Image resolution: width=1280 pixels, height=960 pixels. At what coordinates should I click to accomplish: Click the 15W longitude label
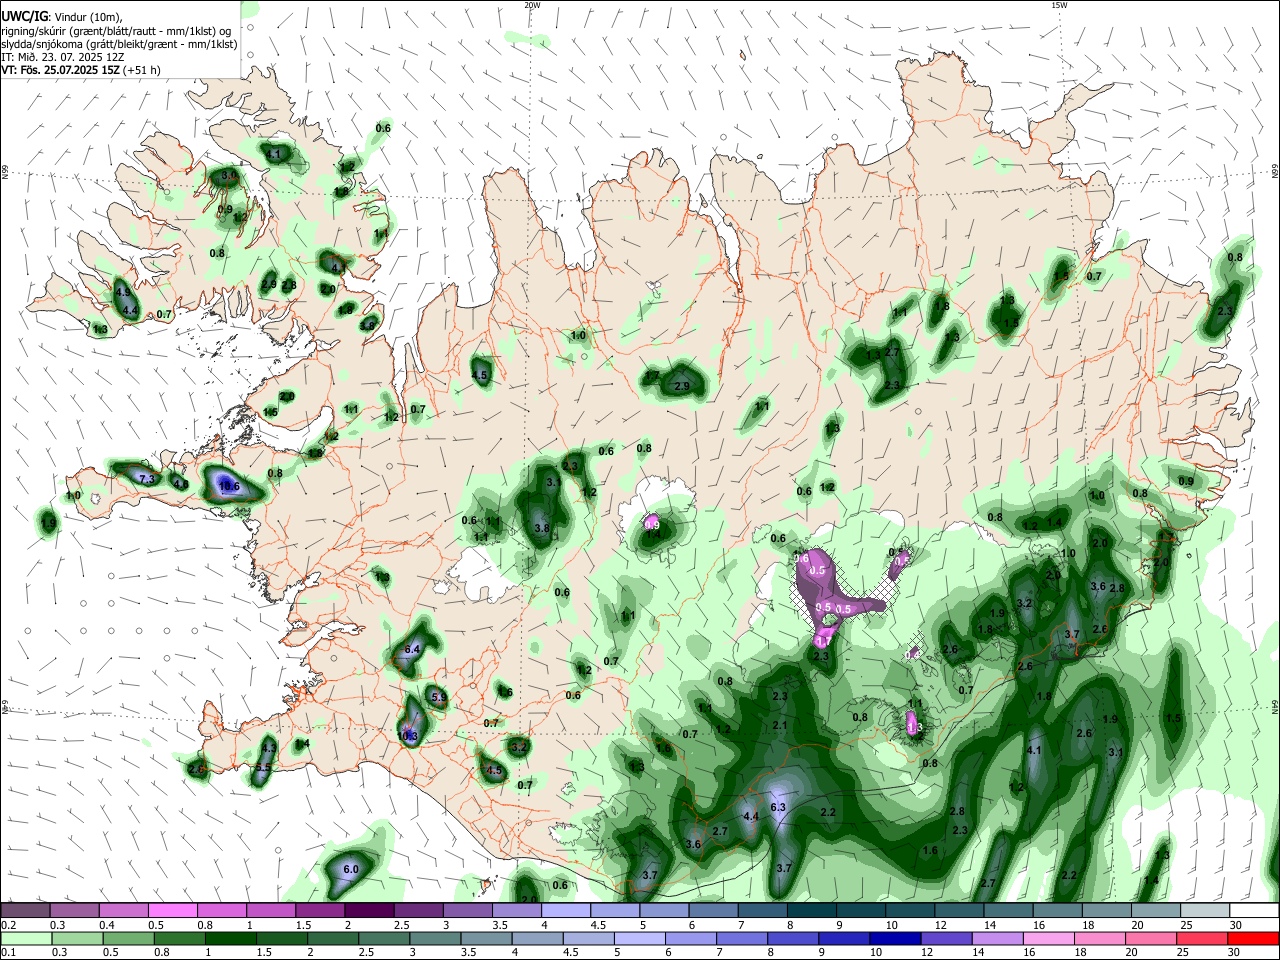click(x=1059, y=5)
